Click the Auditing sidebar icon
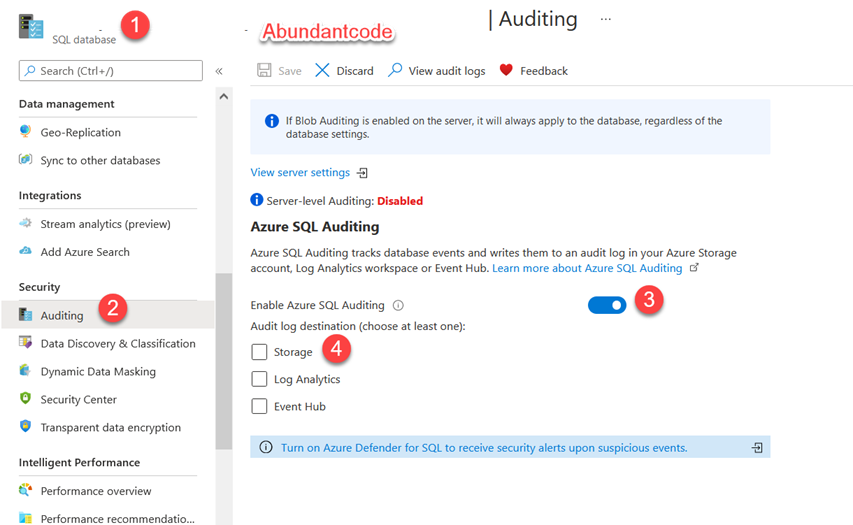853x525 pixels. pyautogui.click(x=25, y=314)
